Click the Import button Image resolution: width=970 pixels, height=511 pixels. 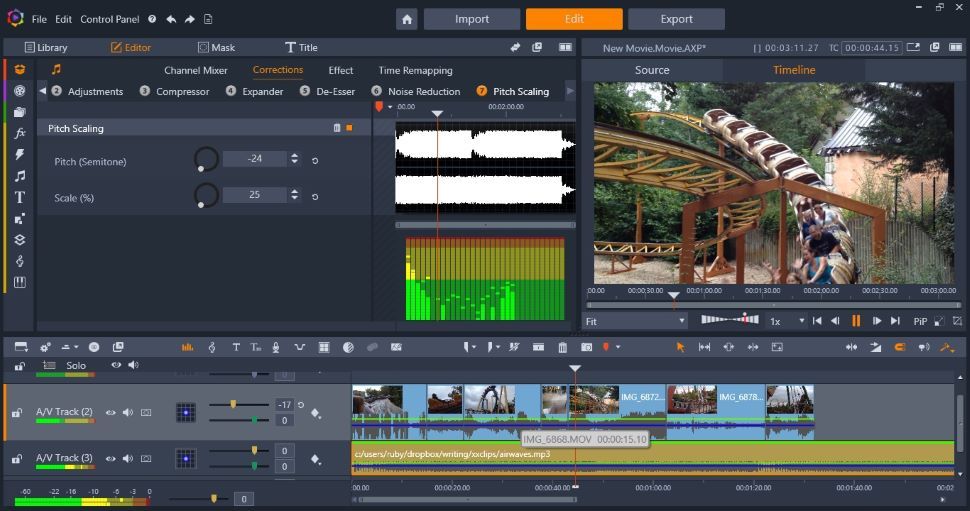coord(471,19)
